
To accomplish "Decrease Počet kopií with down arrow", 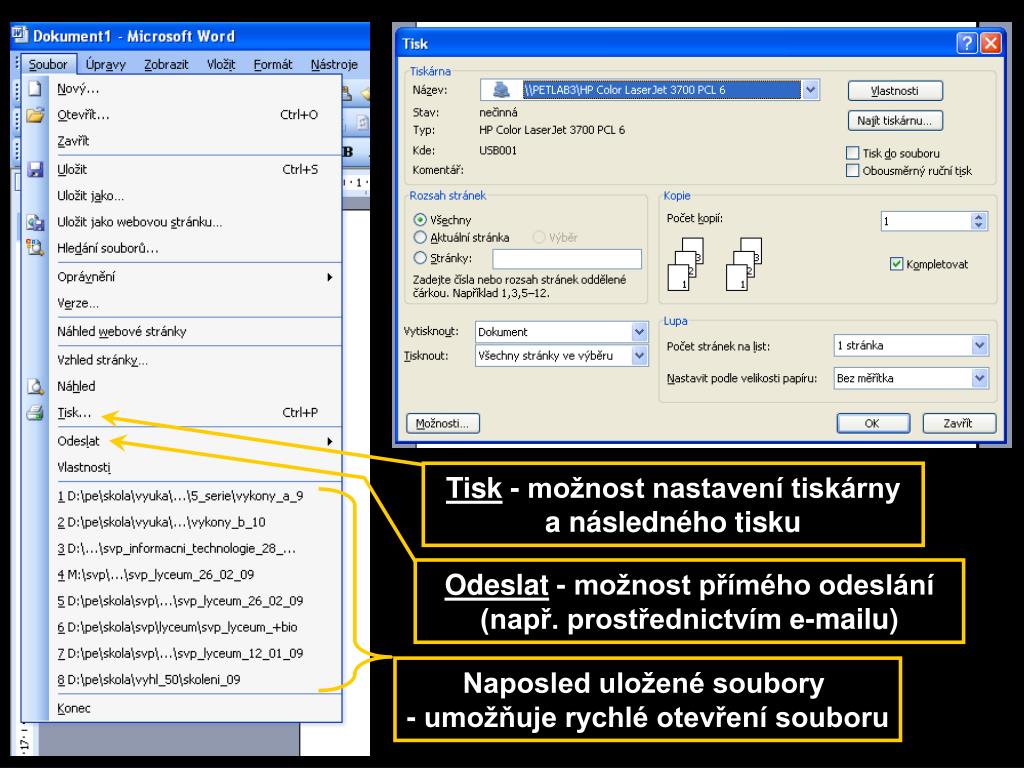I will [x=978, y=225].
